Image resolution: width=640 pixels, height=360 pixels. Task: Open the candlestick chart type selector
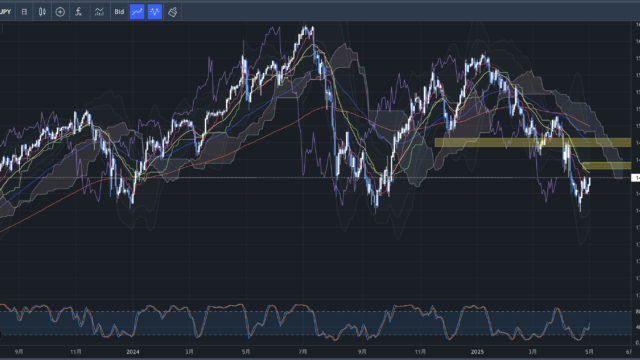coord(42,12)
